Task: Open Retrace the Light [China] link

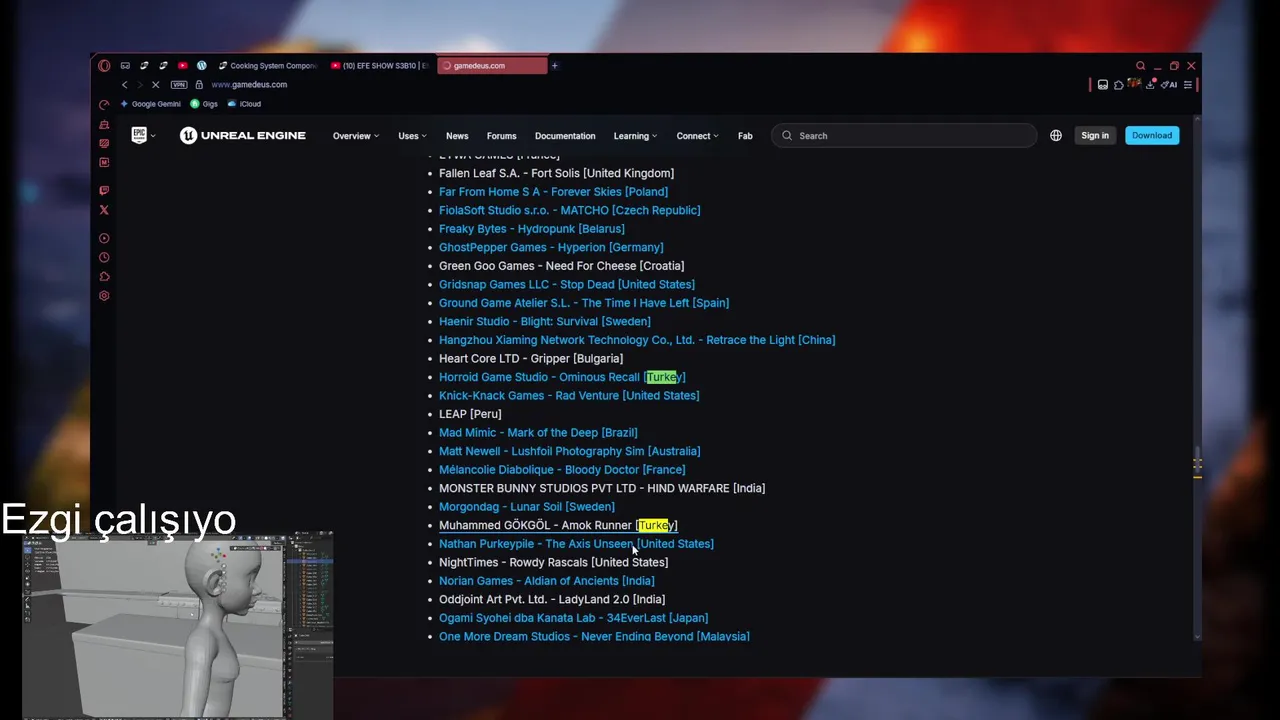Action: tap(637, 340)
